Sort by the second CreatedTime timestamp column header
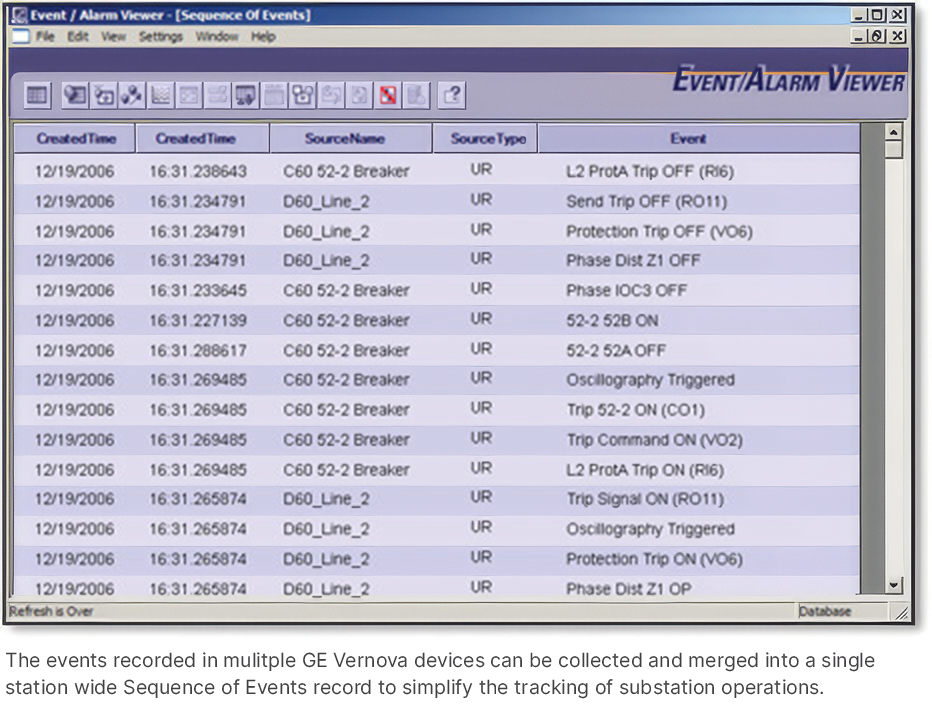 pyautogui.click(x=203, y=139)
